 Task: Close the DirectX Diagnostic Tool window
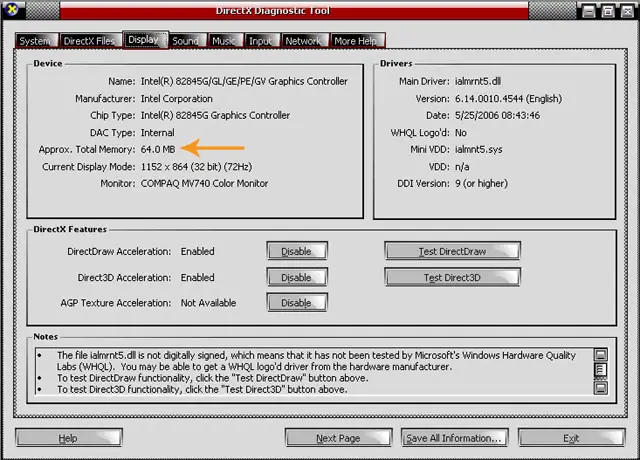[627, 11]
